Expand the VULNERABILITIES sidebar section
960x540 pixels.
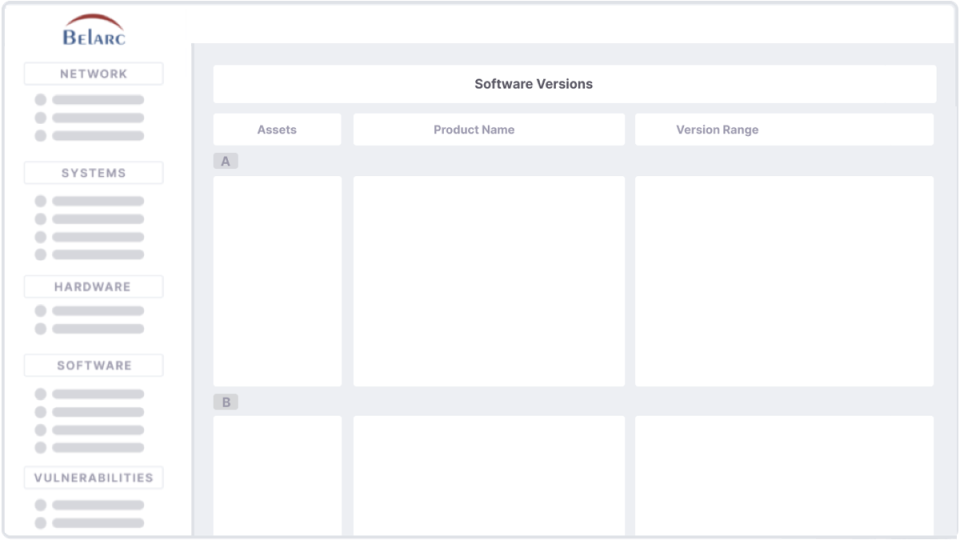(x=93, y=478)
